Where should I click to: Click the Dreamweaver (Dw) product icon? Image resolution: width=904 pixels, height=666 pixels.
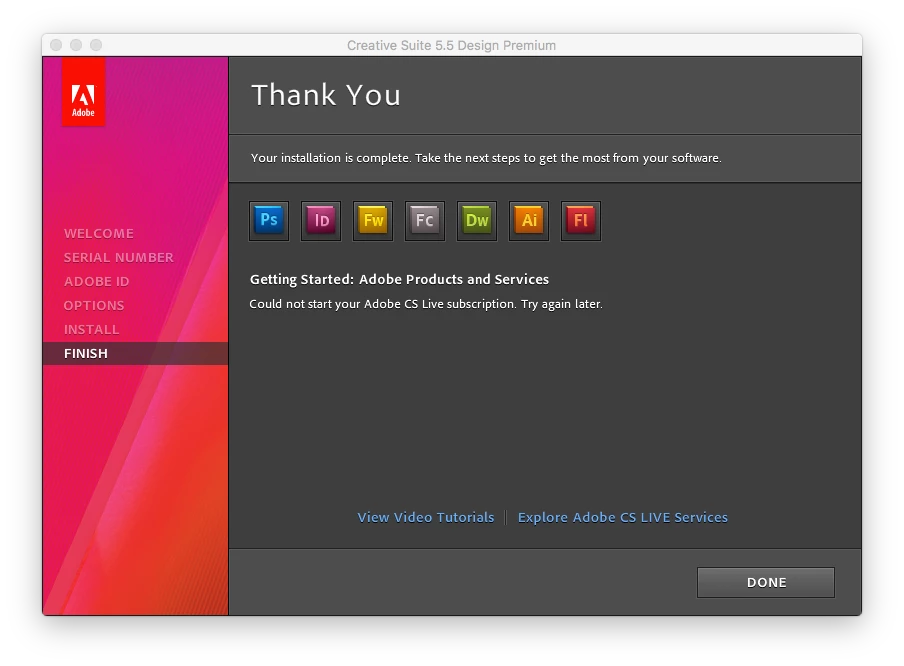[477, 221]
